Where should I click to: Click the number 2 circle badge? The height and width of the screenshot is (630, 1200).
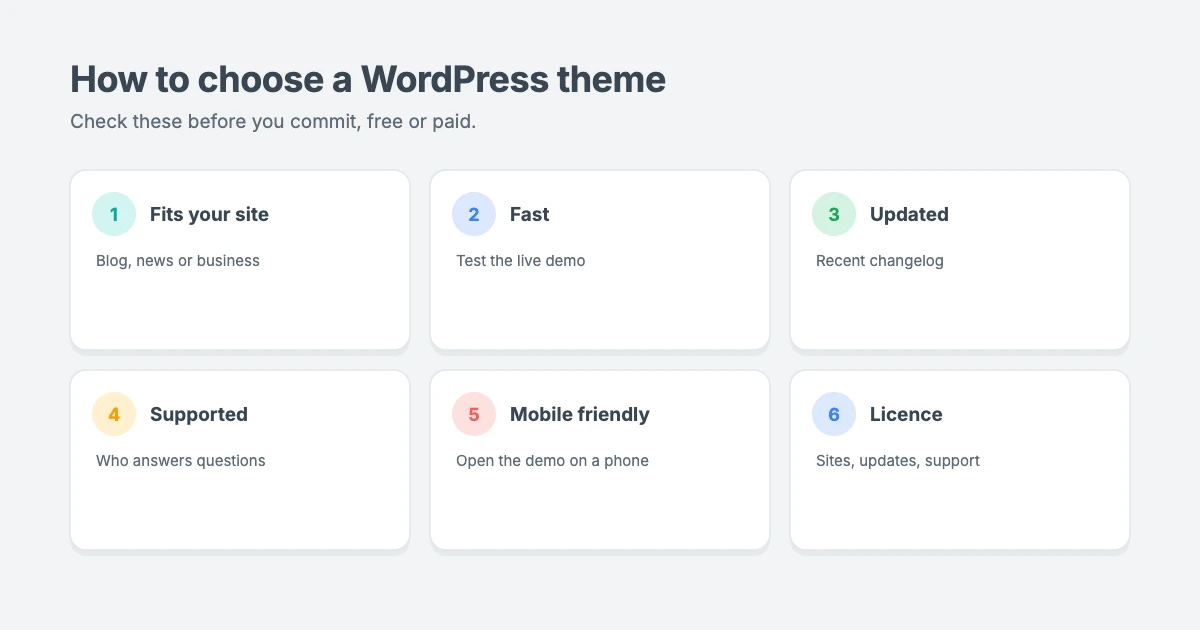[x=474, y=214]
